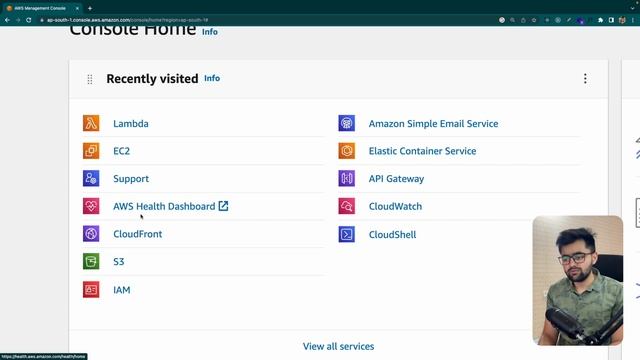Click the EC2 service icon
This screenshot has width=640, height=360.
point(91,151)
